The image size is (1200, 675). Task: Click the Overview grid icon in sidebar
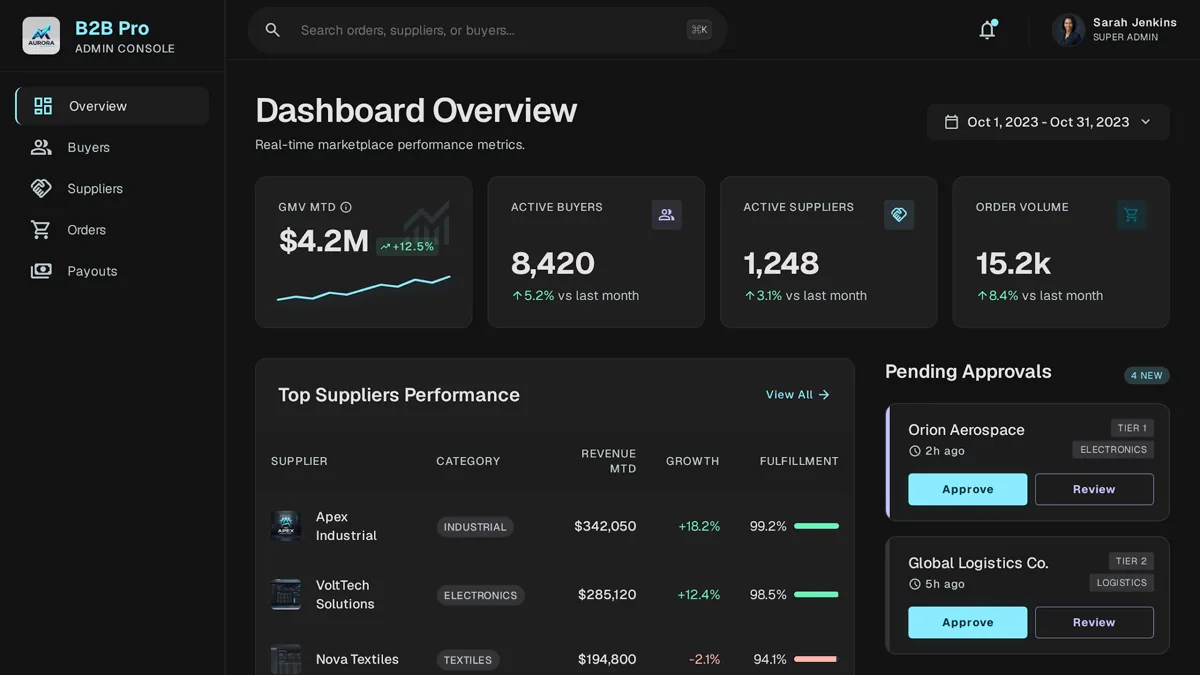point(43,106)
